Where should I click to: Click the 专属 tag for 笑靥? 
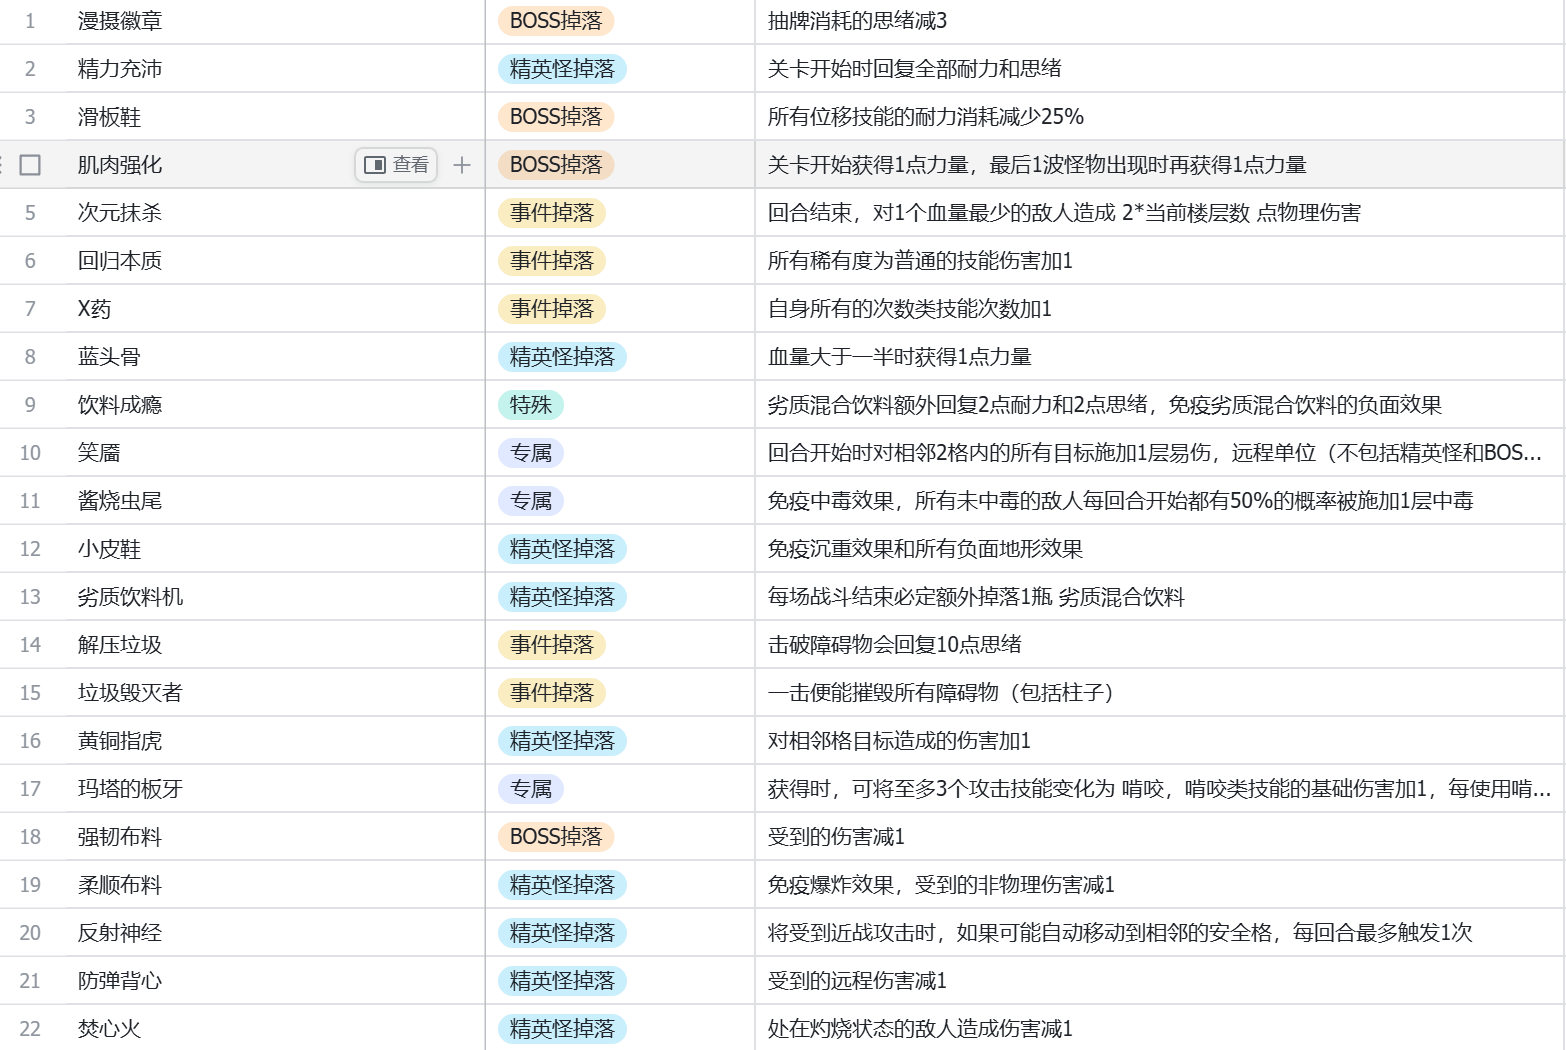point(531,453)
